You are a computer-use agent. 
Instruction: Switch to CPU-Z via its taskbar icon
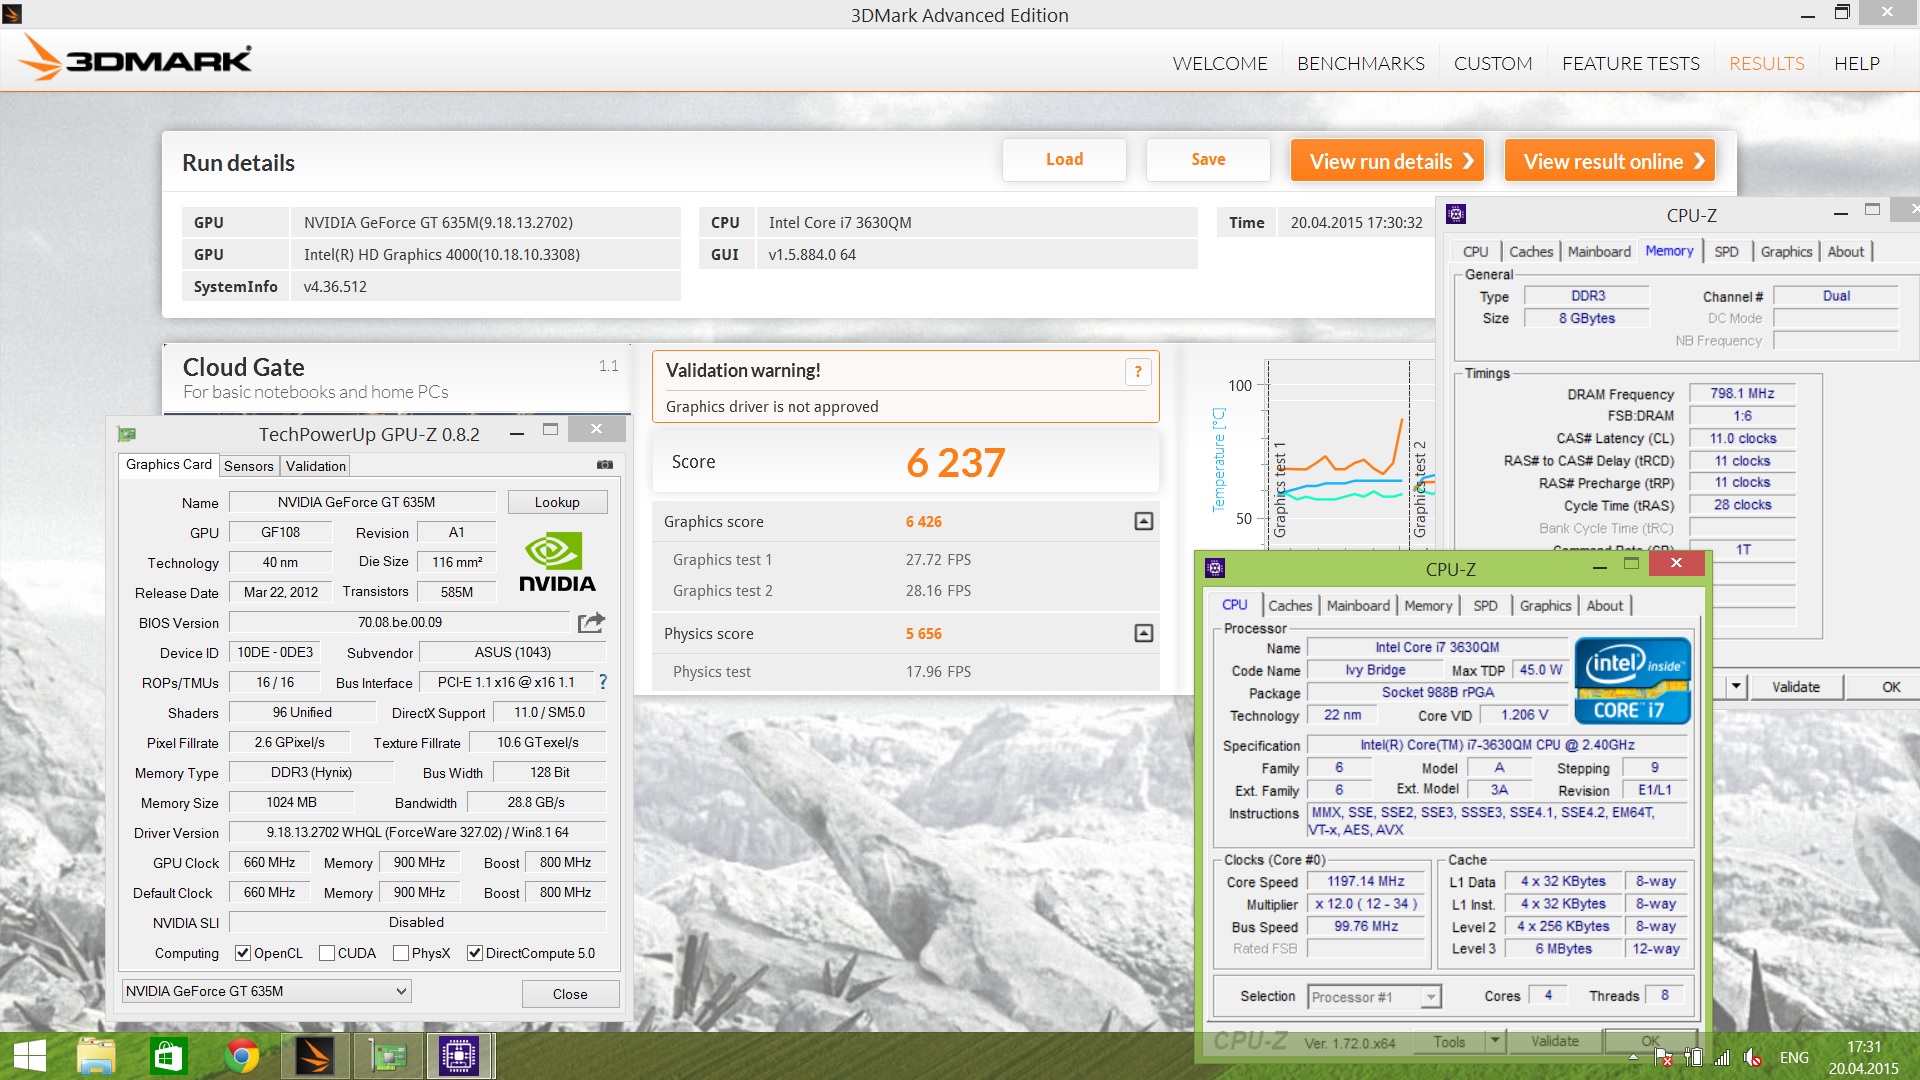(x=459, y=1056)
